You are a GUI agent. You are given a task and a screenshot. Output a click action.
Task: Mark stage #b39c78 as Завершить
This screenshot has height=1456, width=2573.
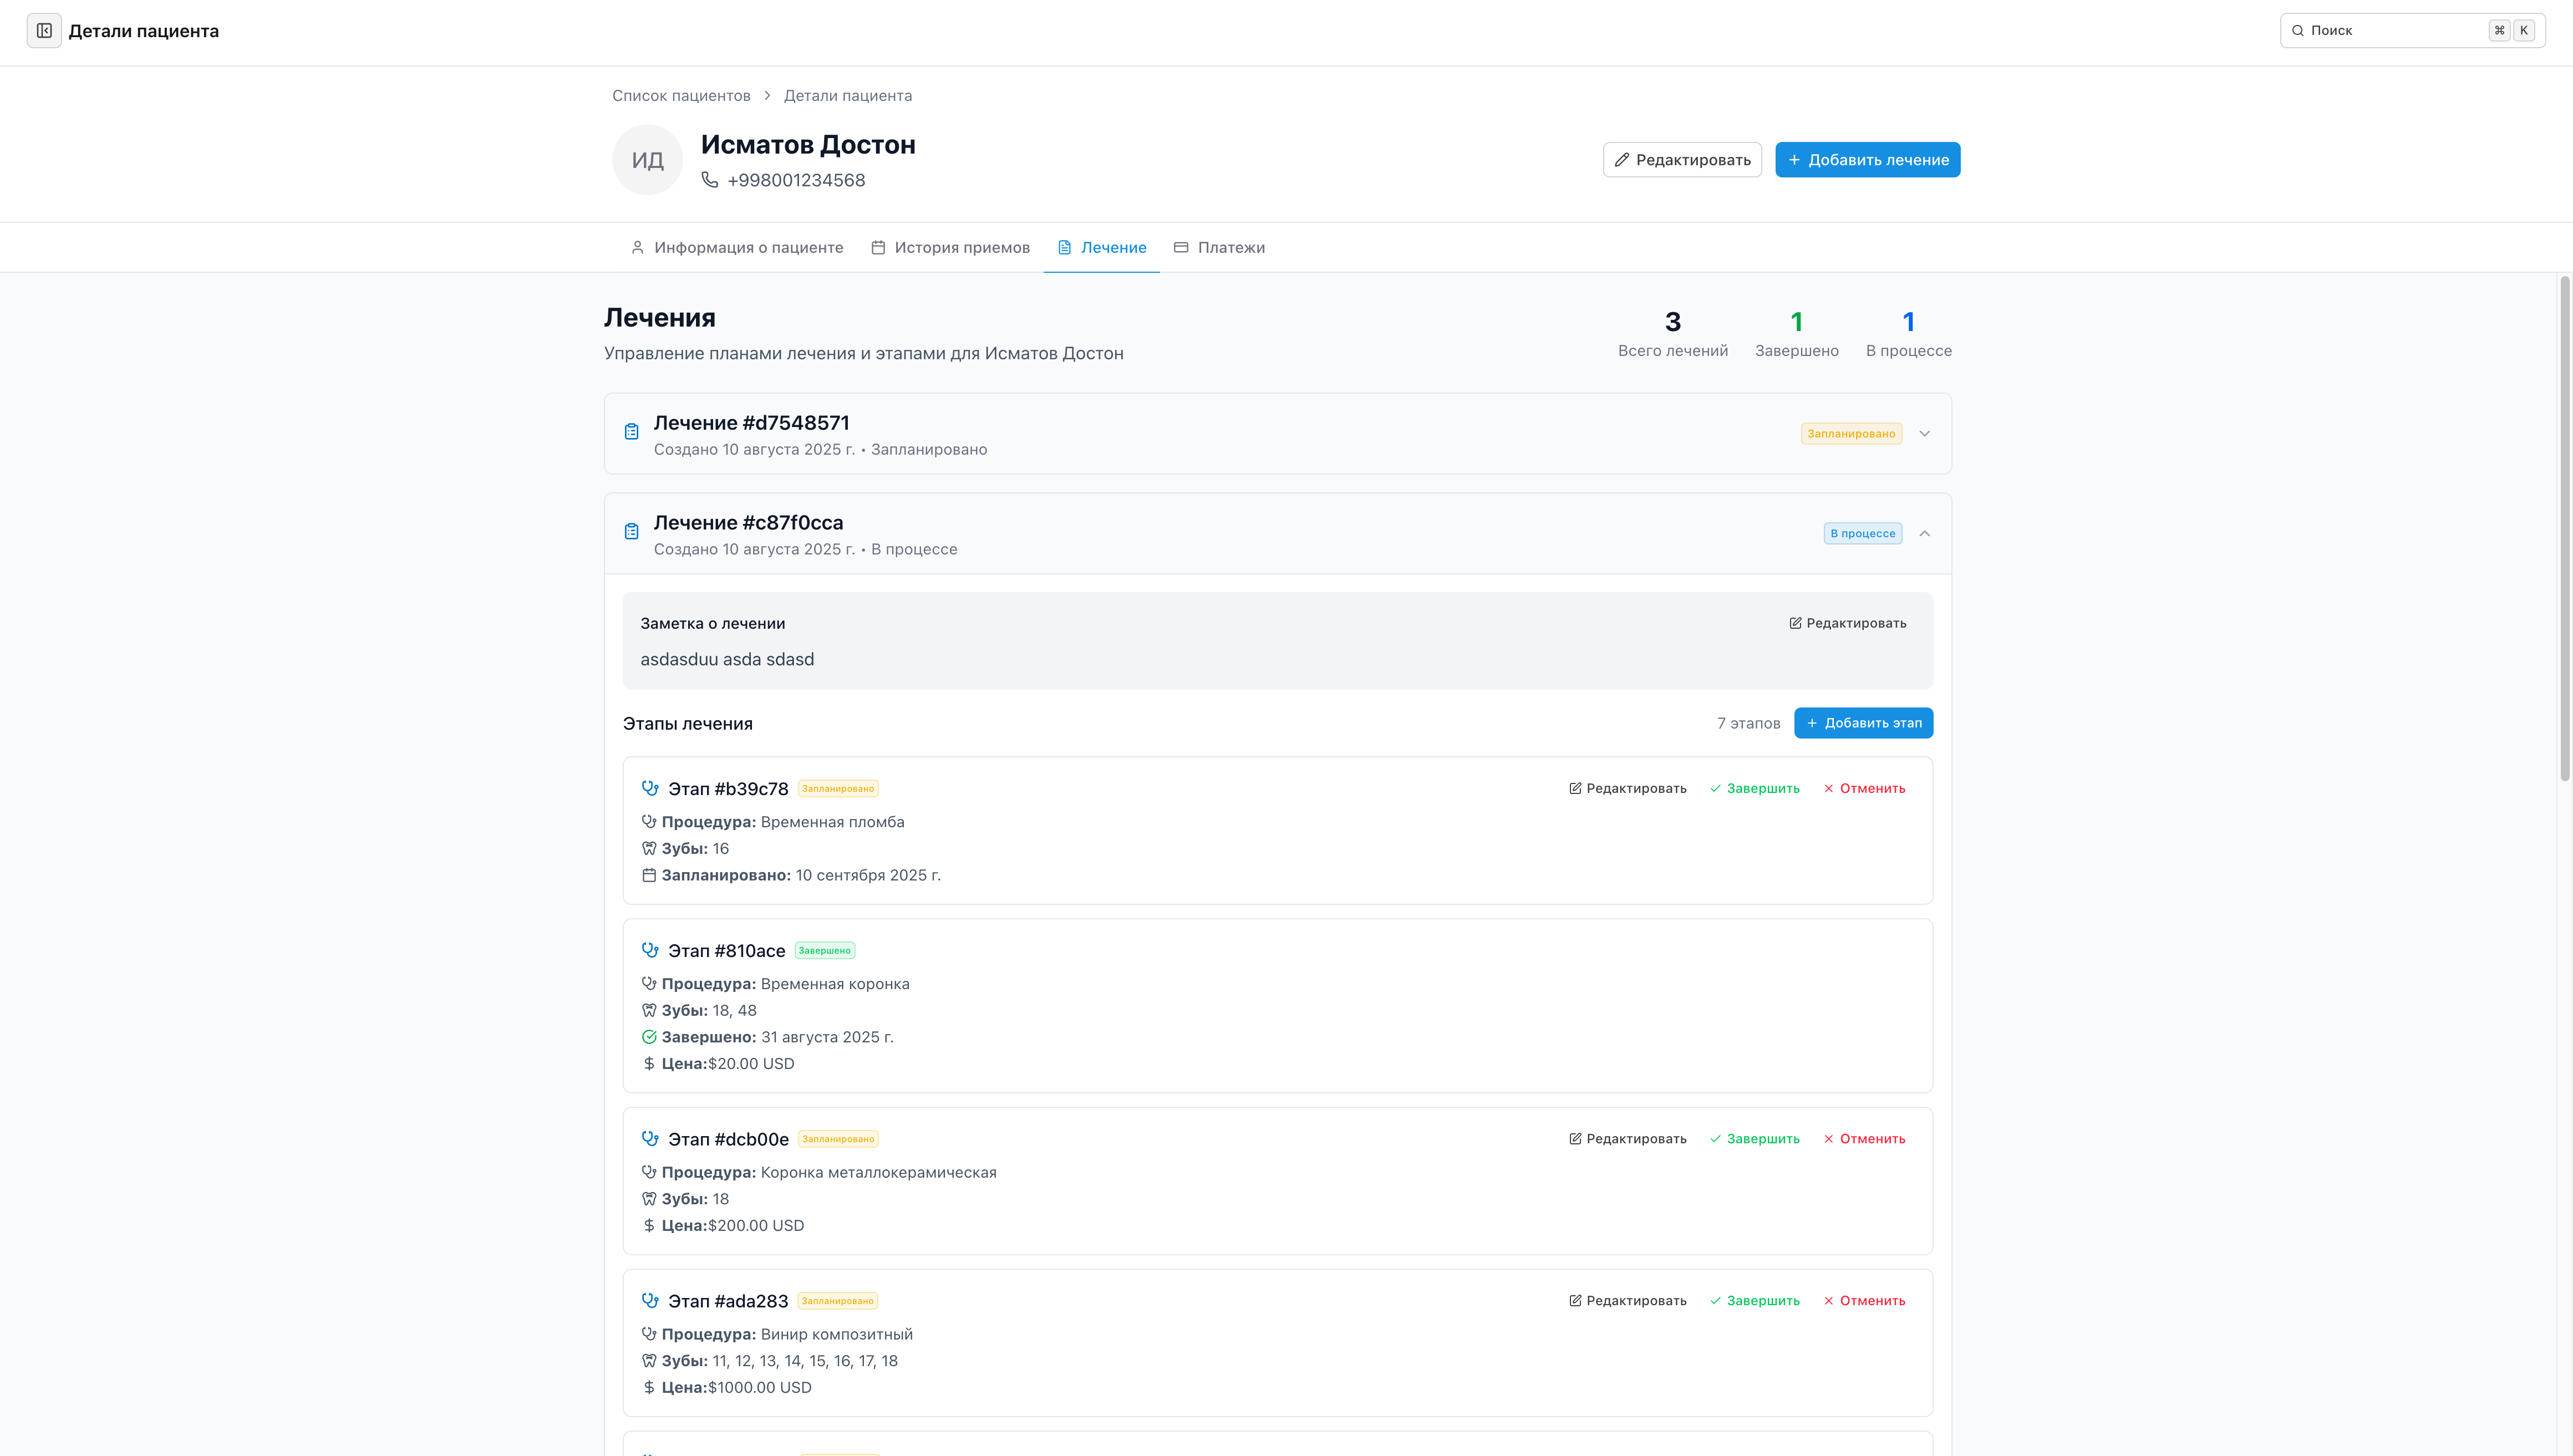[x=1754, y=788]
